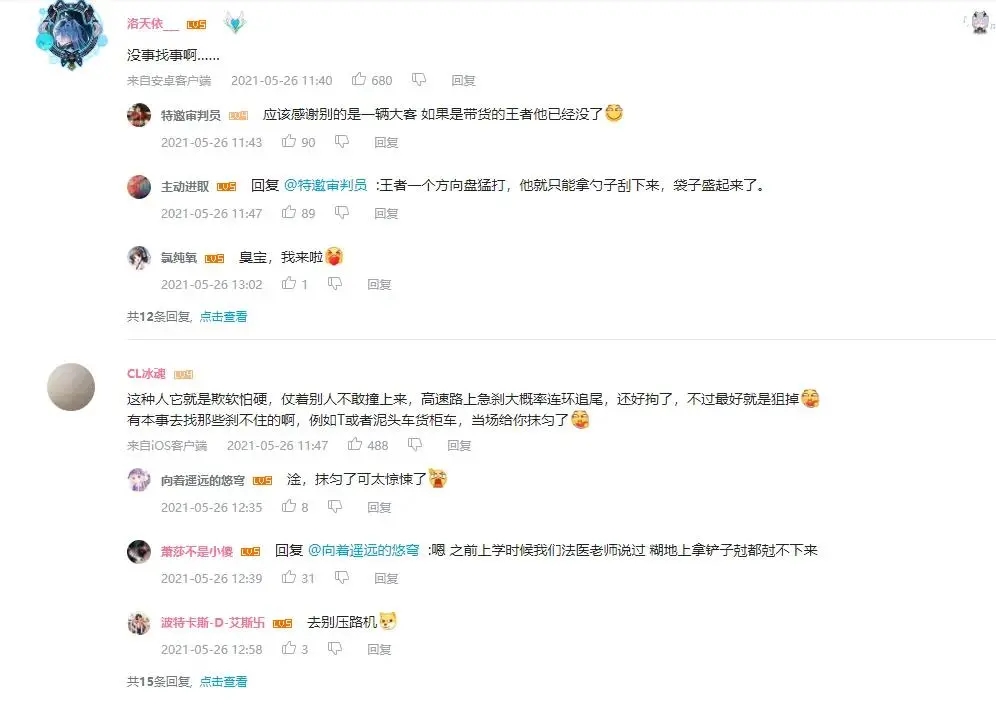Dislike 主动进取's reply about 方向盘

342,212
